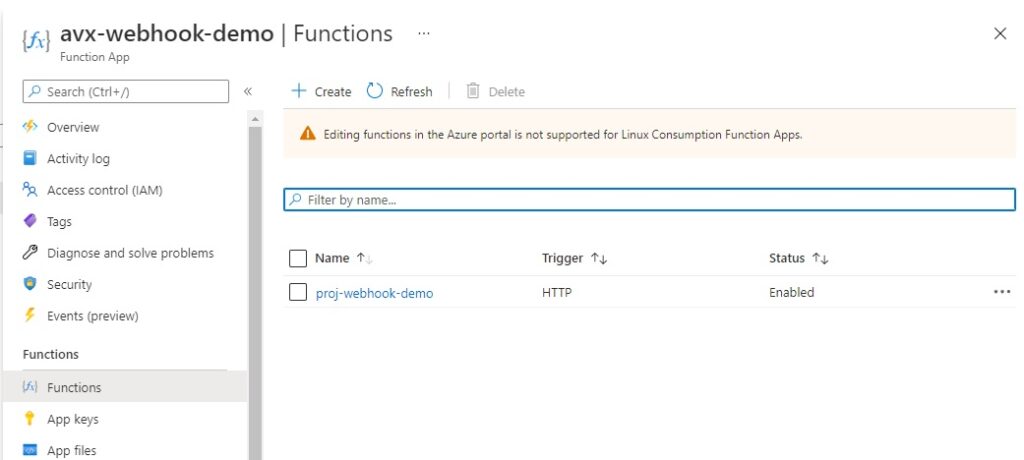Open Diagnose and solve problems wrench icon
This screenshot has width=1024, height=460.
(x=30, y=252)
